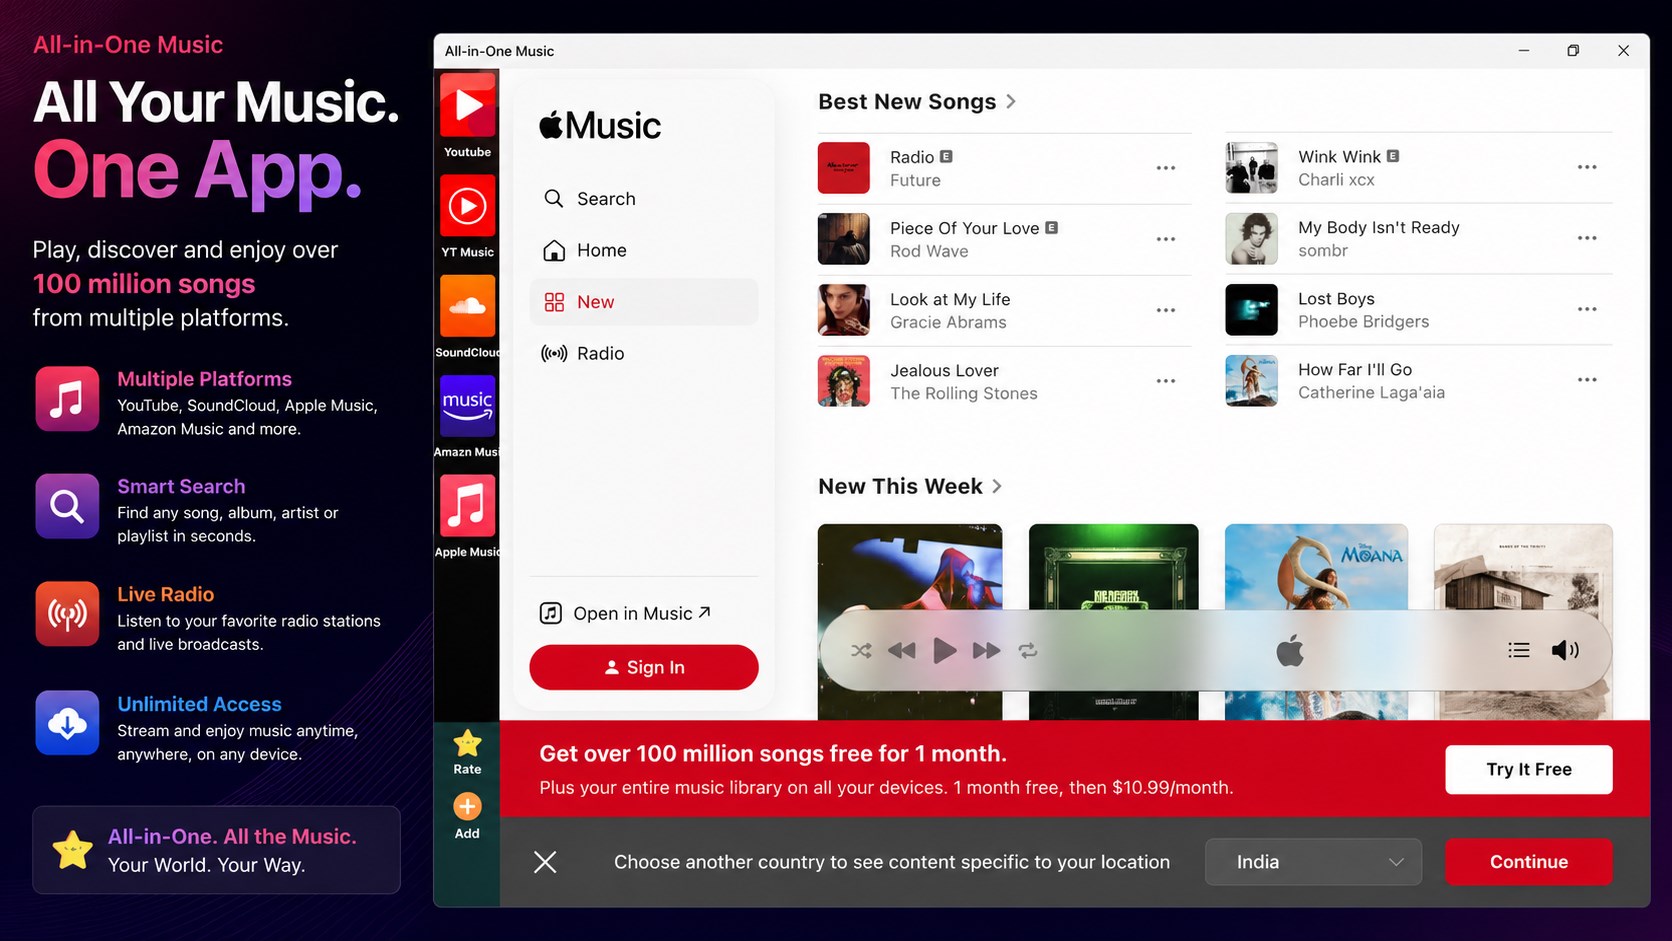Select the Apple Music platform icon
The image size is (1672, 941).
467,506
